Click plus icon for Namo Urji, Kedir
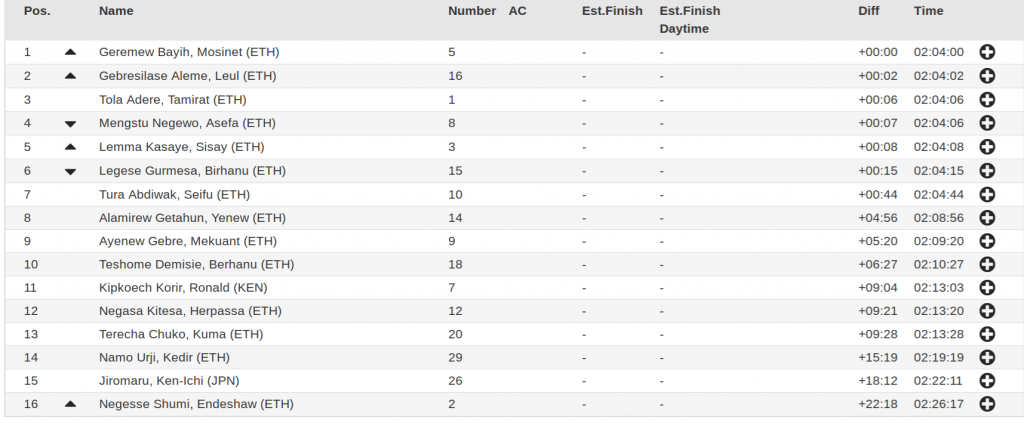 pos(987,358)
